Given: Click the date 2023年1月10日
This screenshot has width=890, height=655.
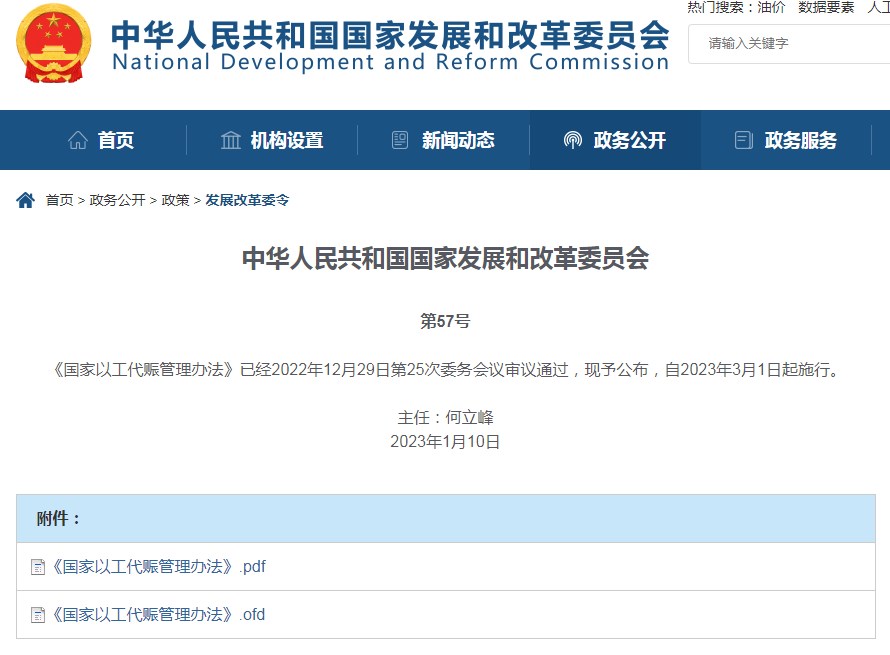Looking at the screenshot, I should (445, 442).
